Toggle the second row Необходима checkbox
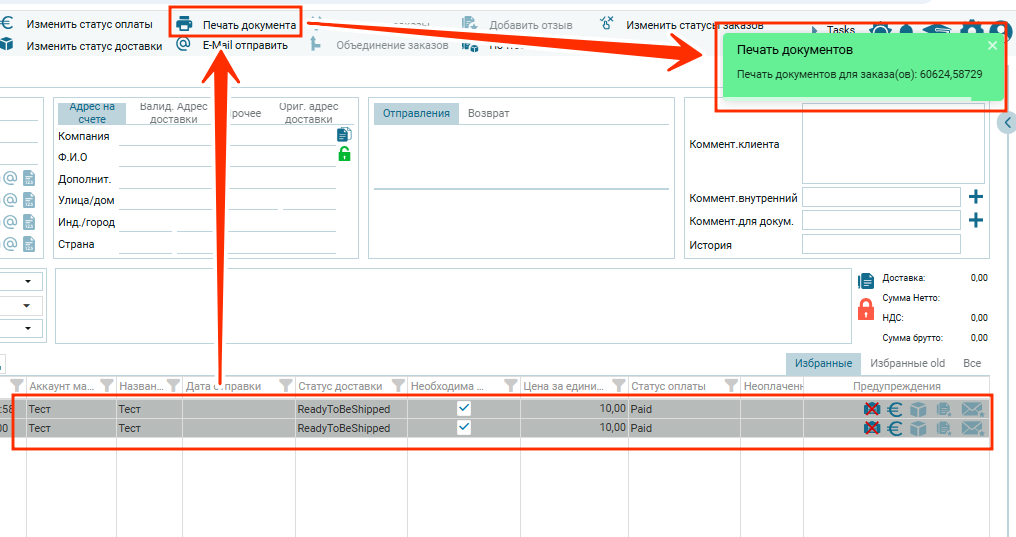The height and width of the screenshot is (537, 1016). [x=464, y=427]
